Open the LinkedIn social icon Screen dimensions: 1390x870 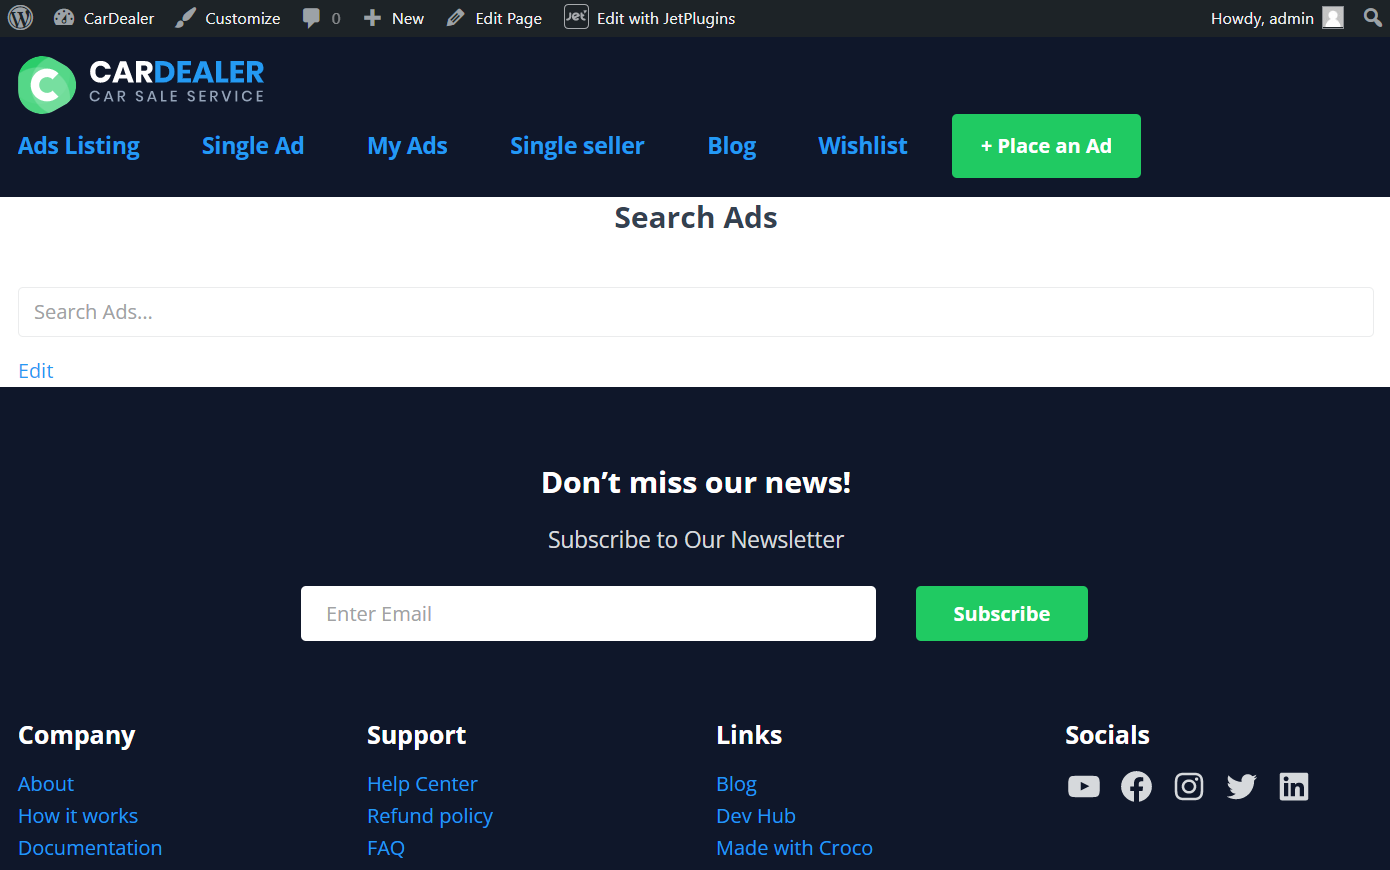tap(1294, 787)
